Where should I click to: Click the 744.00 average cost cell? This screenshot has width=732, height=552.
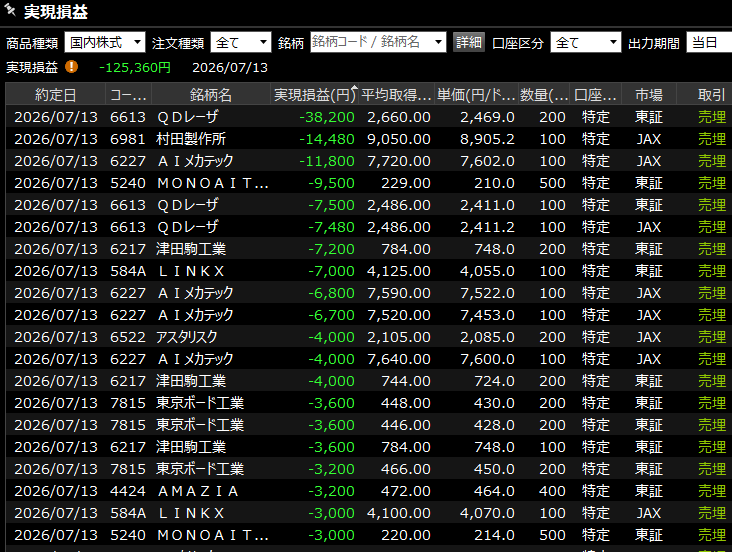click(406, 381)
